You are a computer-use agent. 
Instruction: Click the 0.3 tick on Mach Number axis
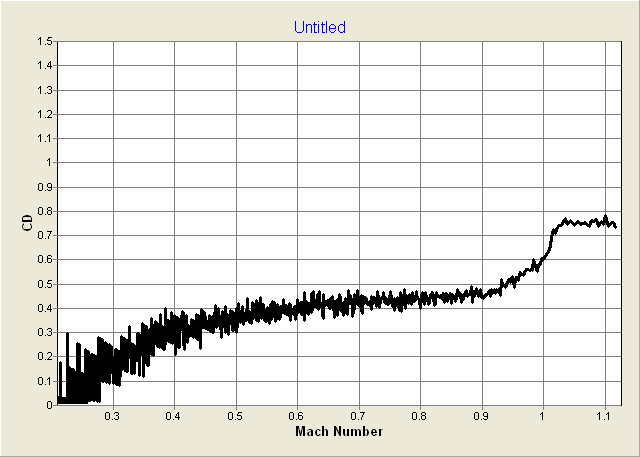pos(112,415)
